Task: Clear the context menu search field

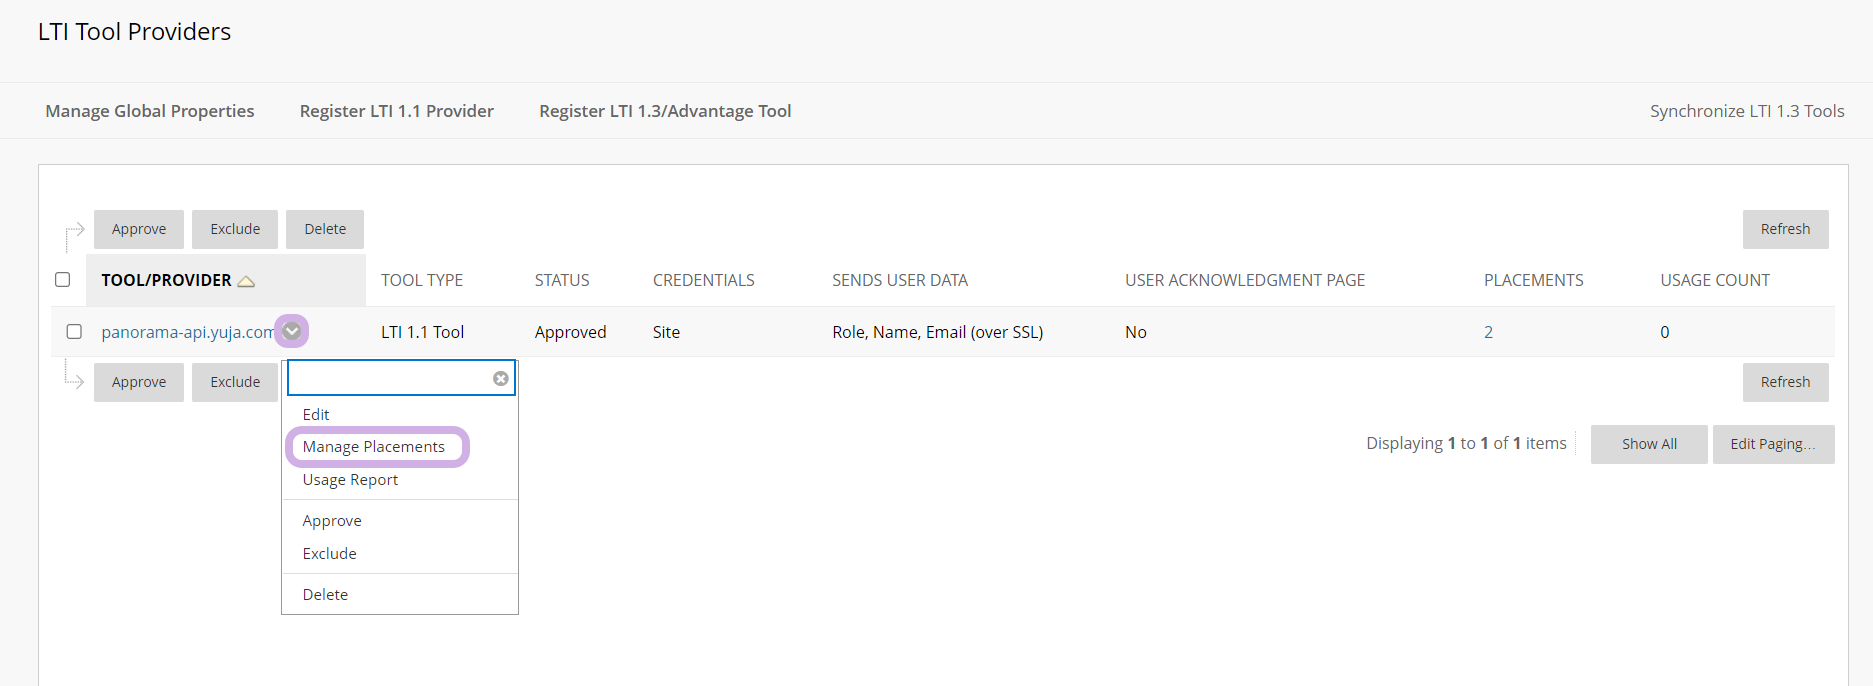Action: coord(500,378)
